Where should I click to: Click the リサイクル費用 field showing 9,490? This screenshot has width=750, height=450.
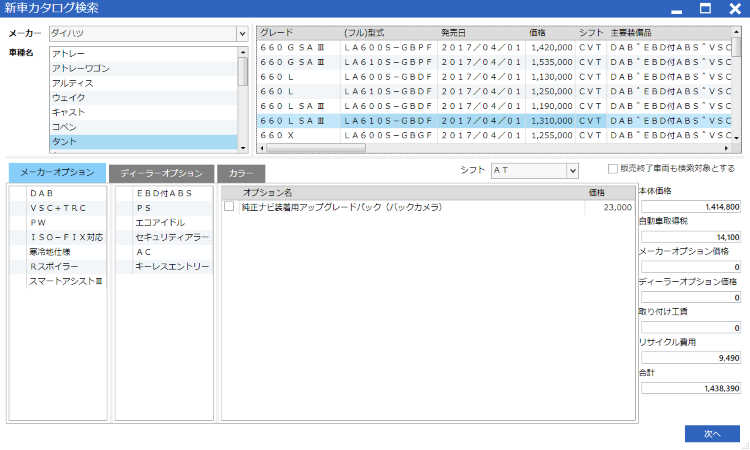pyautogui.click(x=691, y=358)
